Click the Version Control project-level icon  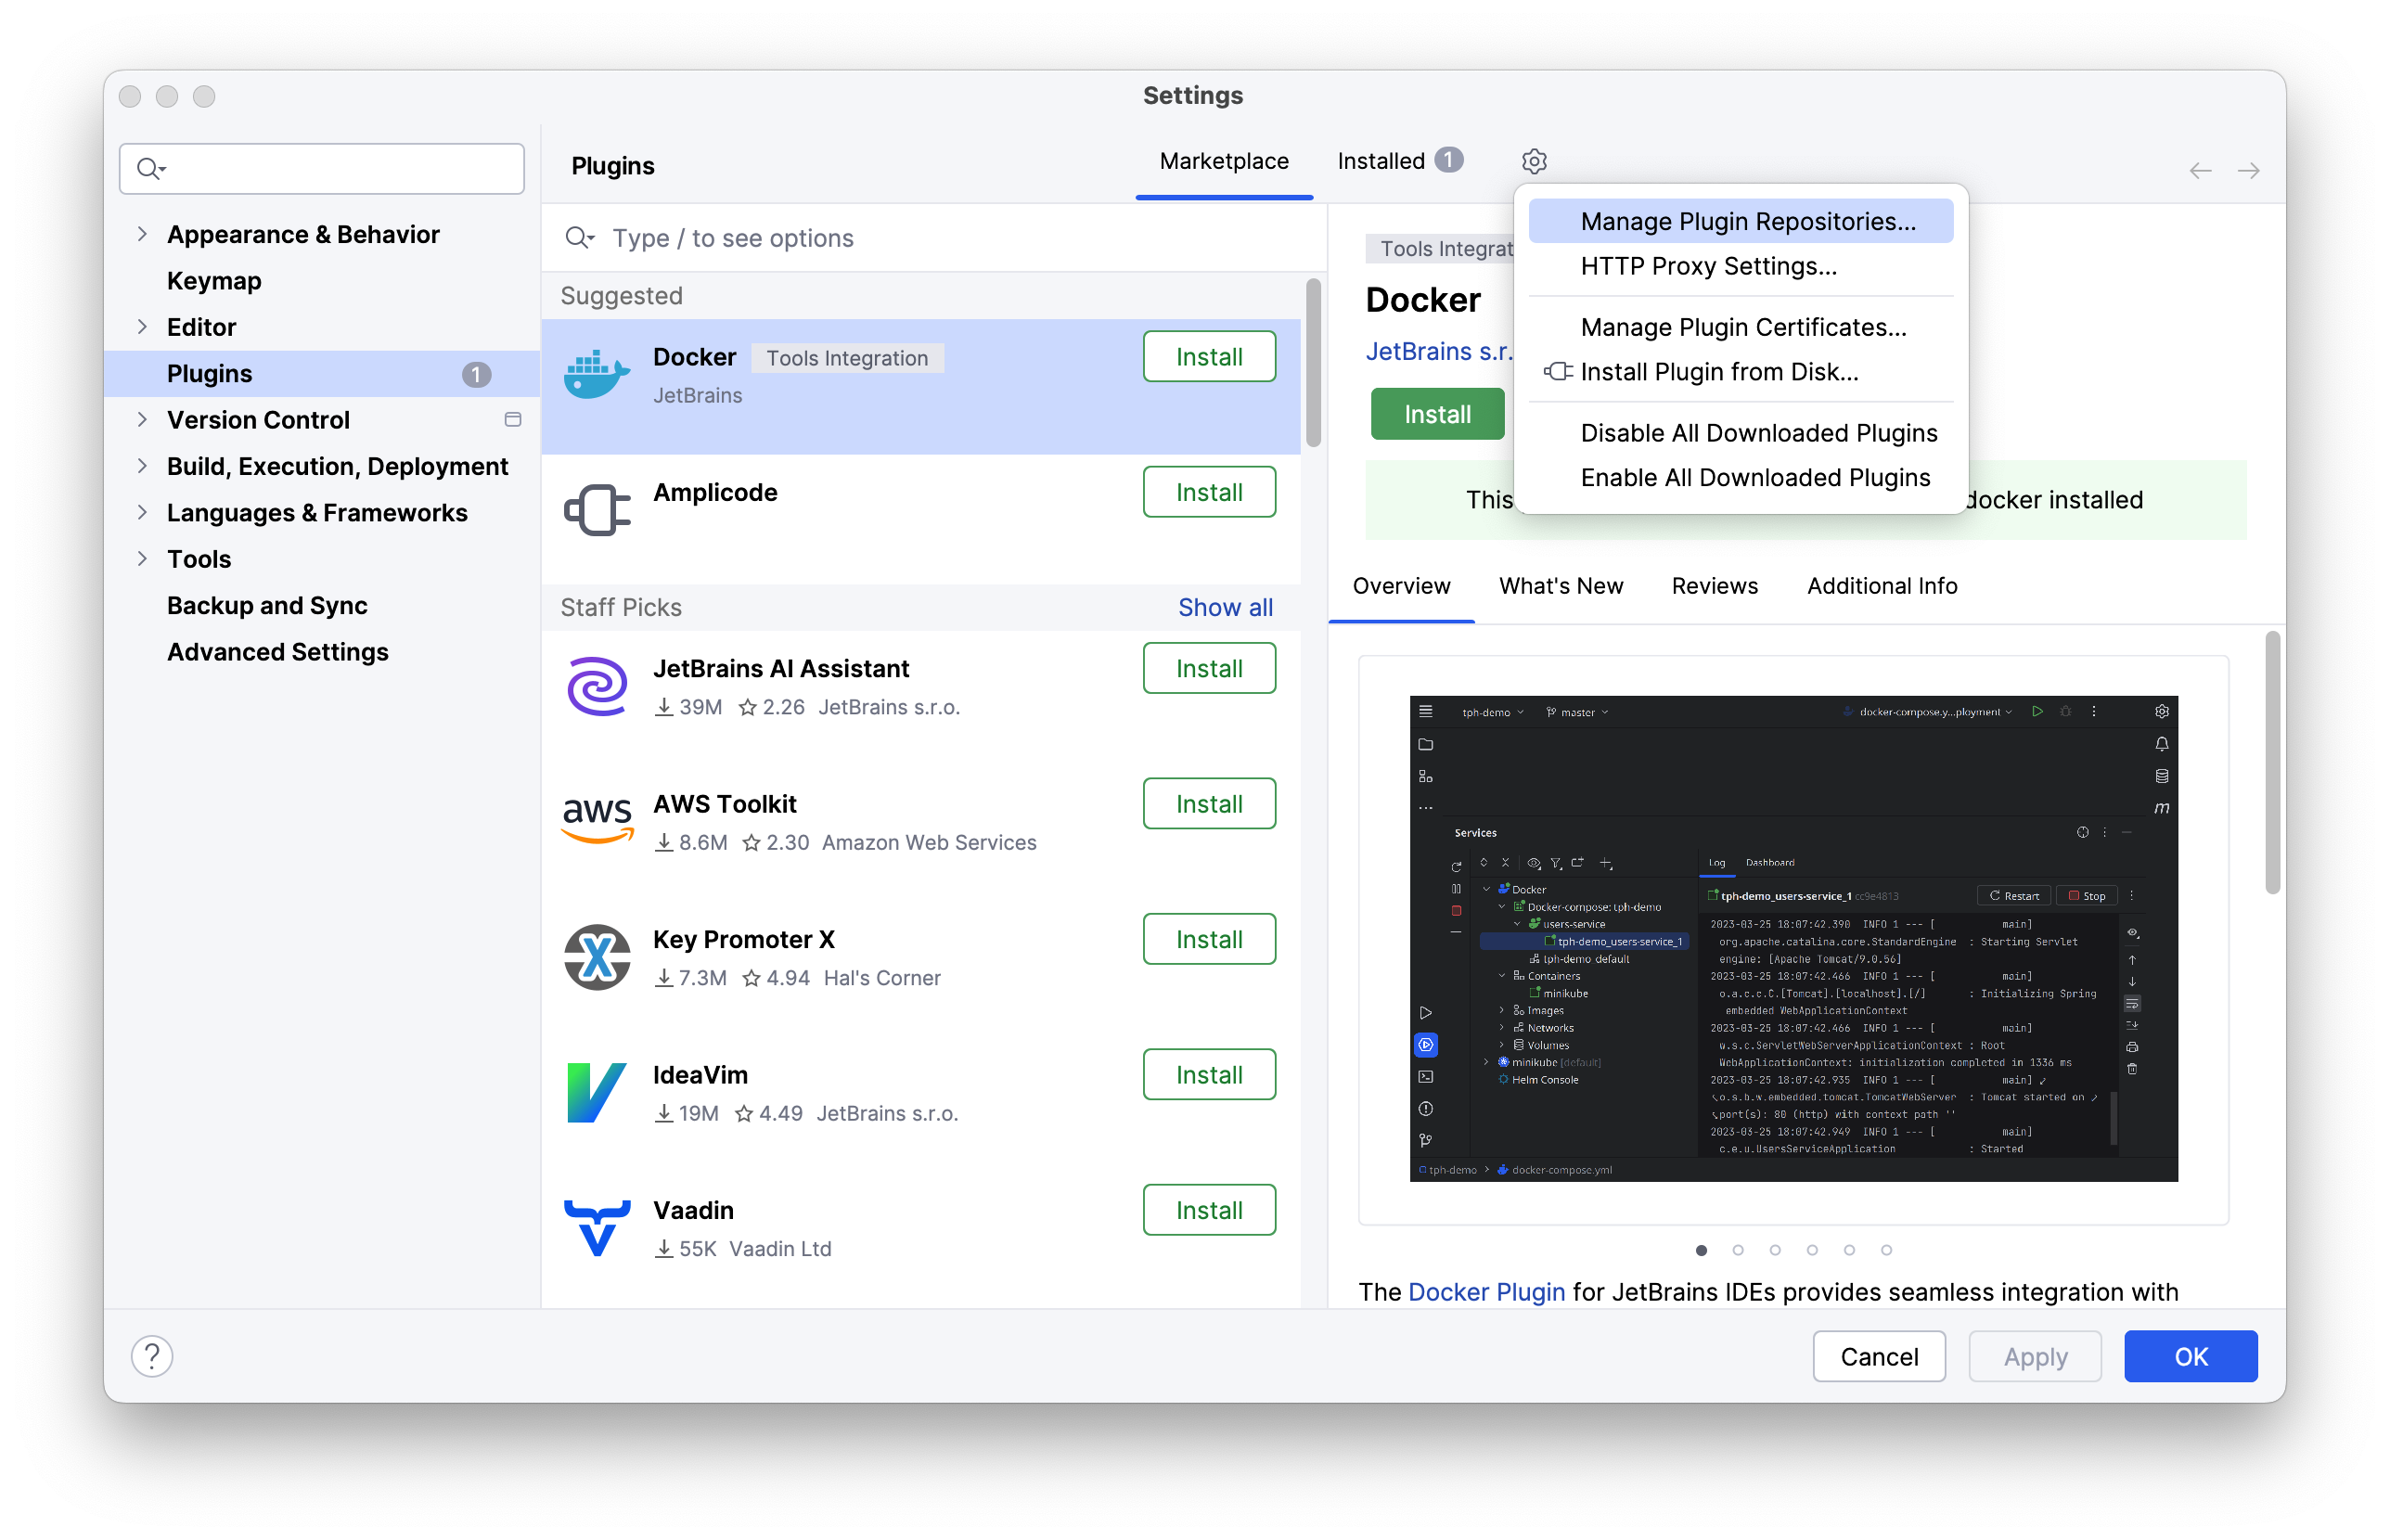(513, 420)
